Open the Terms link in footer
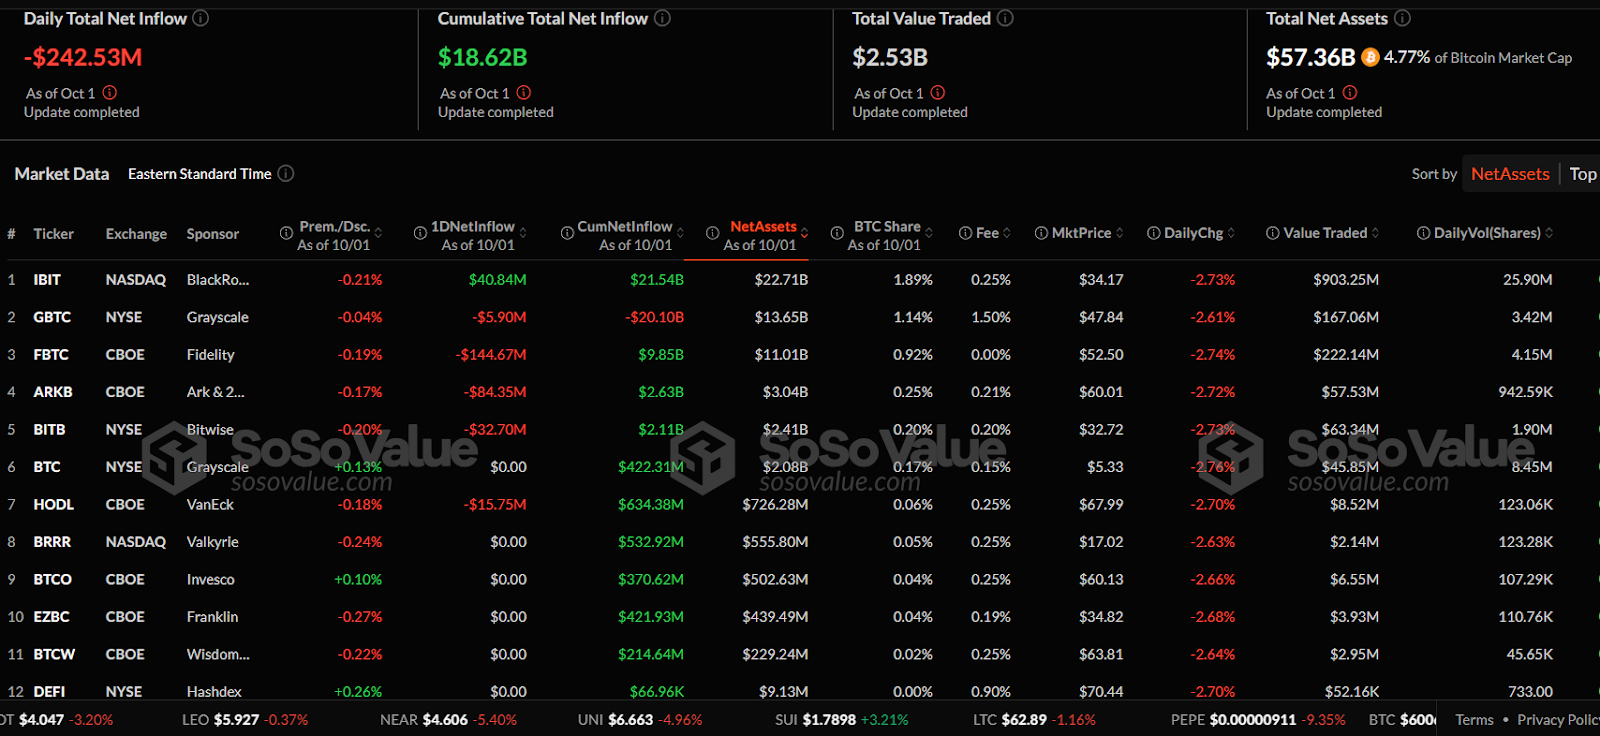 tap(1474, 720)
